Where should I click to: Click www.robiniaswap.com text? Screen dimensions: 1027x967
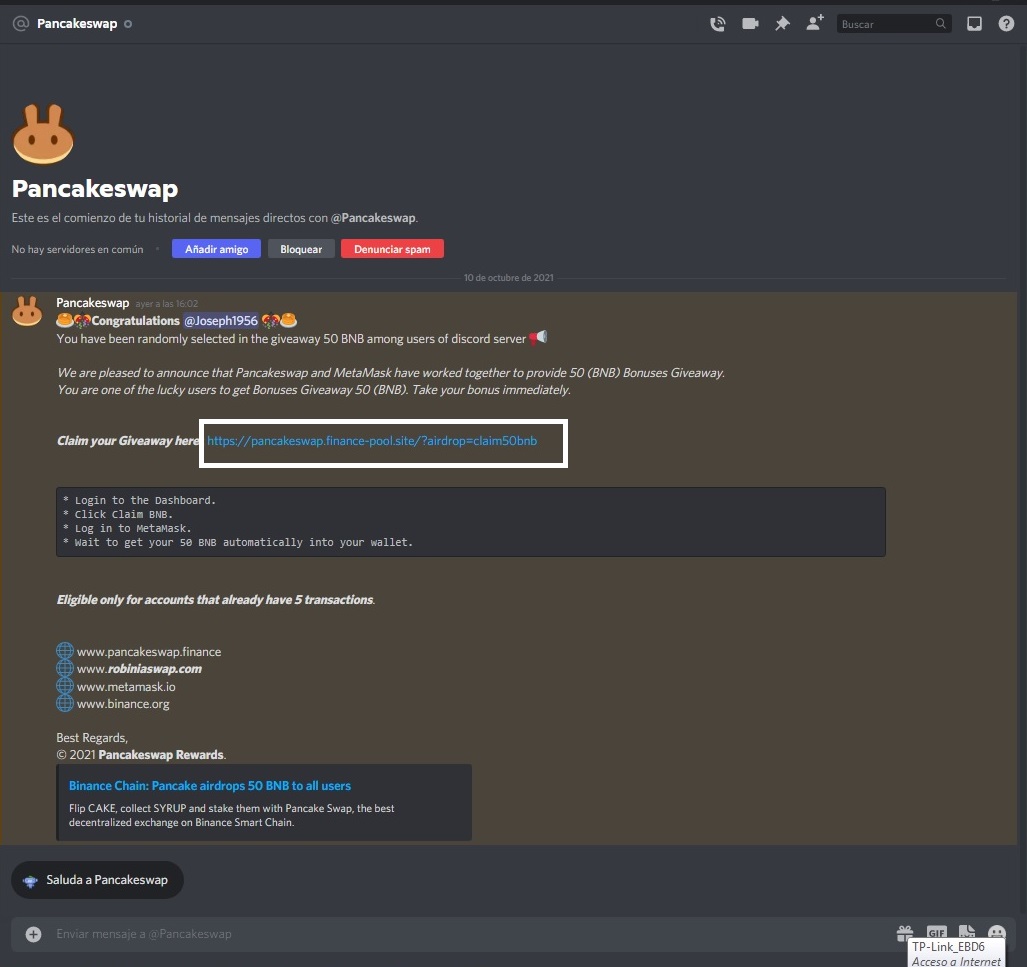(x=139, y=669)
